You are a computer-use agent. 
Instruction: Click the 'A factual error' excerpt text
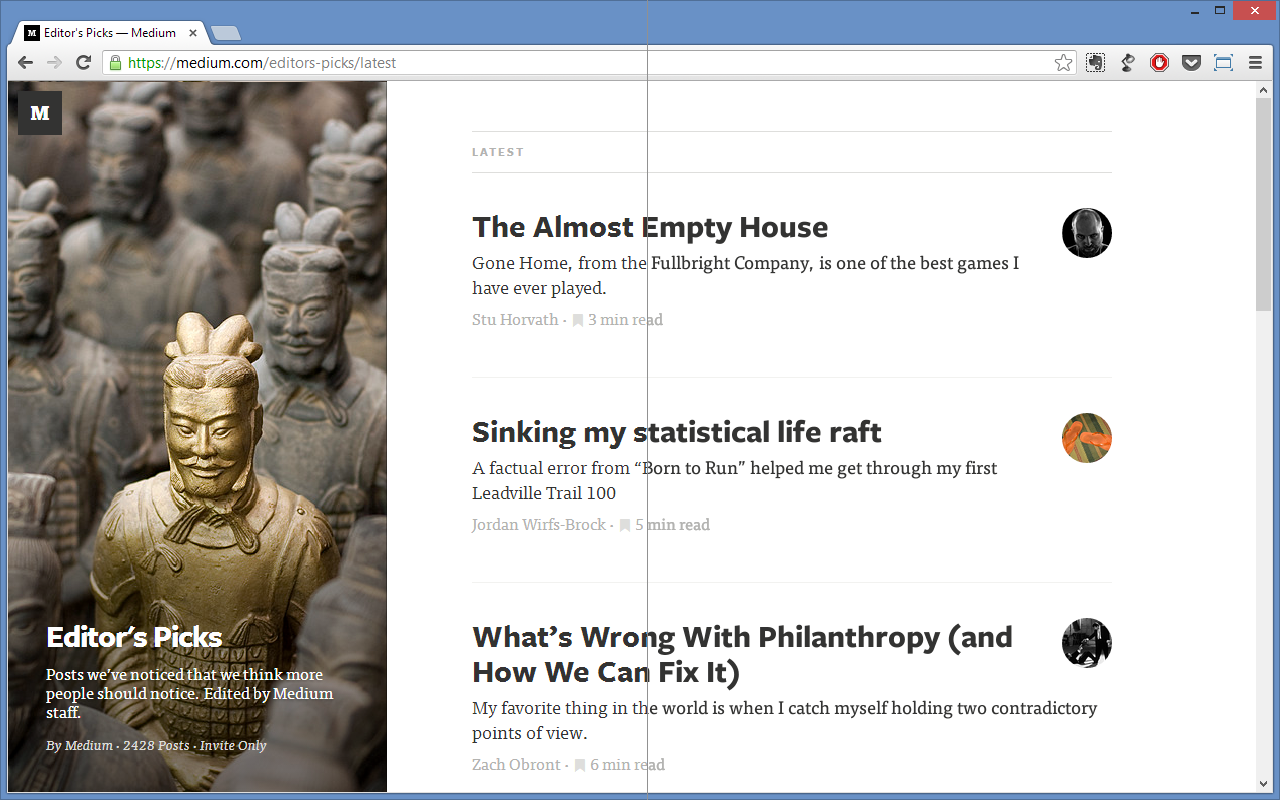click(x=734, y=480)
